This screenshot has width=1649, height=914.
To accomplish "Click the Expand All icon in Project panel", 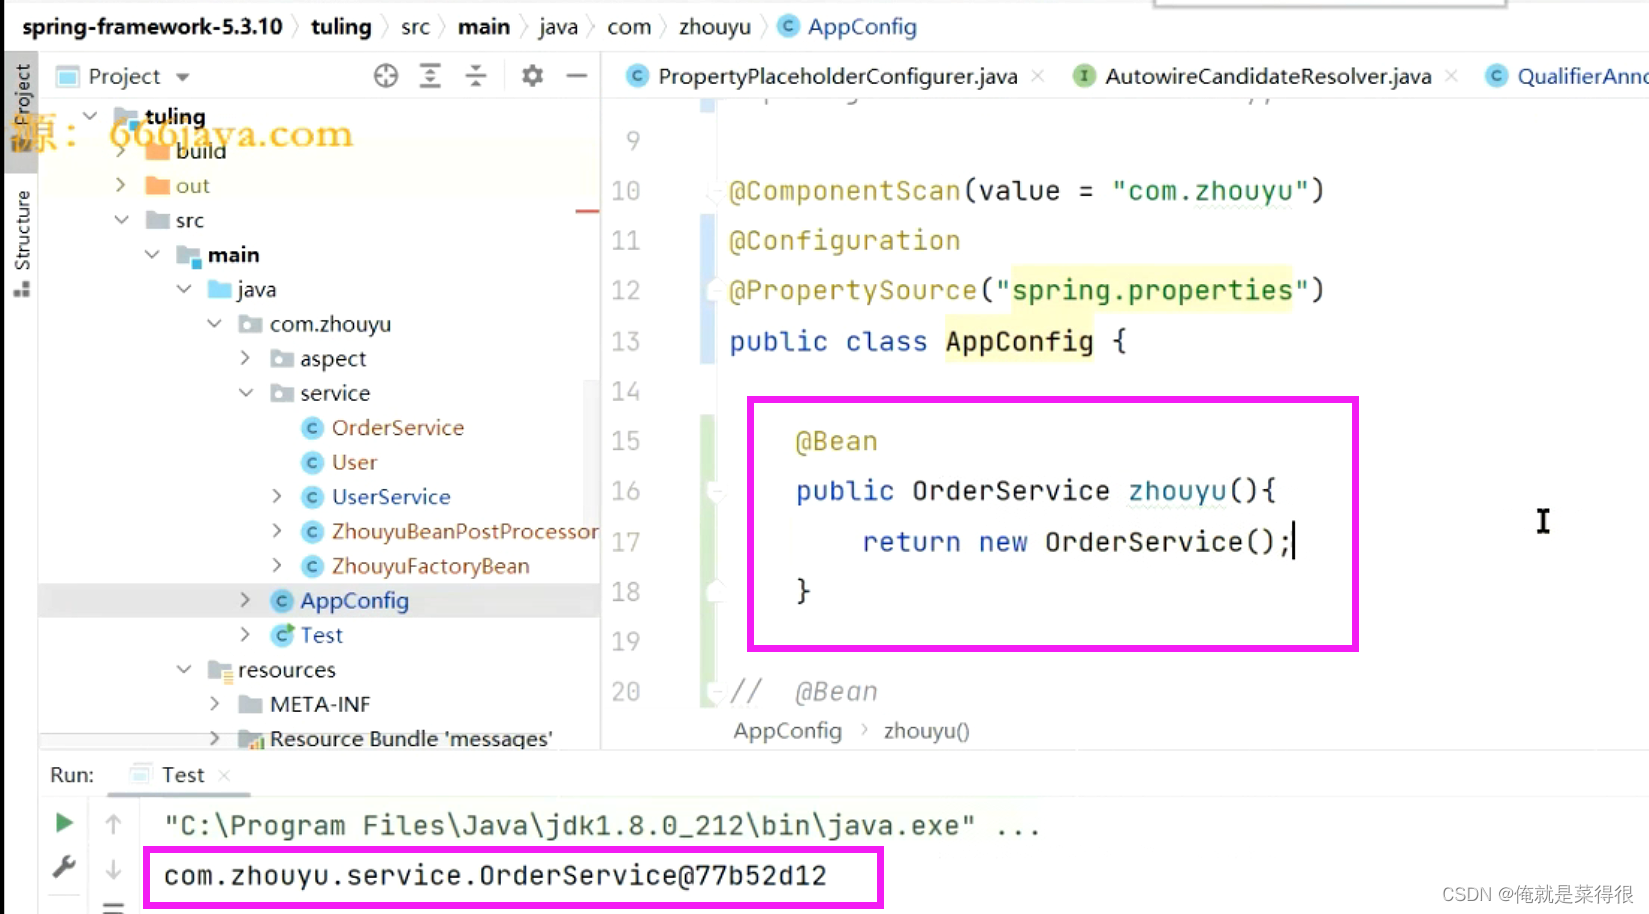I will [x=430, y=76].
